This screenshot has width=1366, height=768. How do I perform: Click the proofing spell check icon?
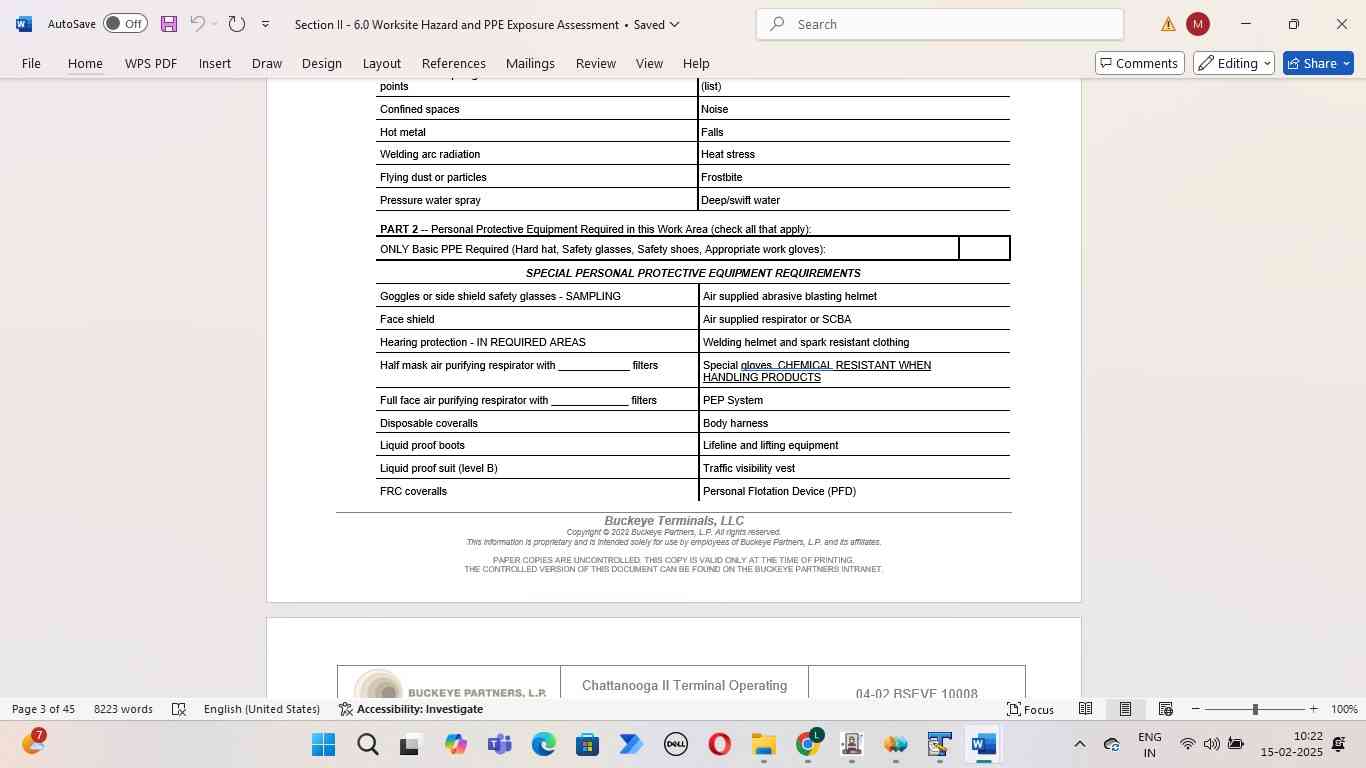[179, 709]
